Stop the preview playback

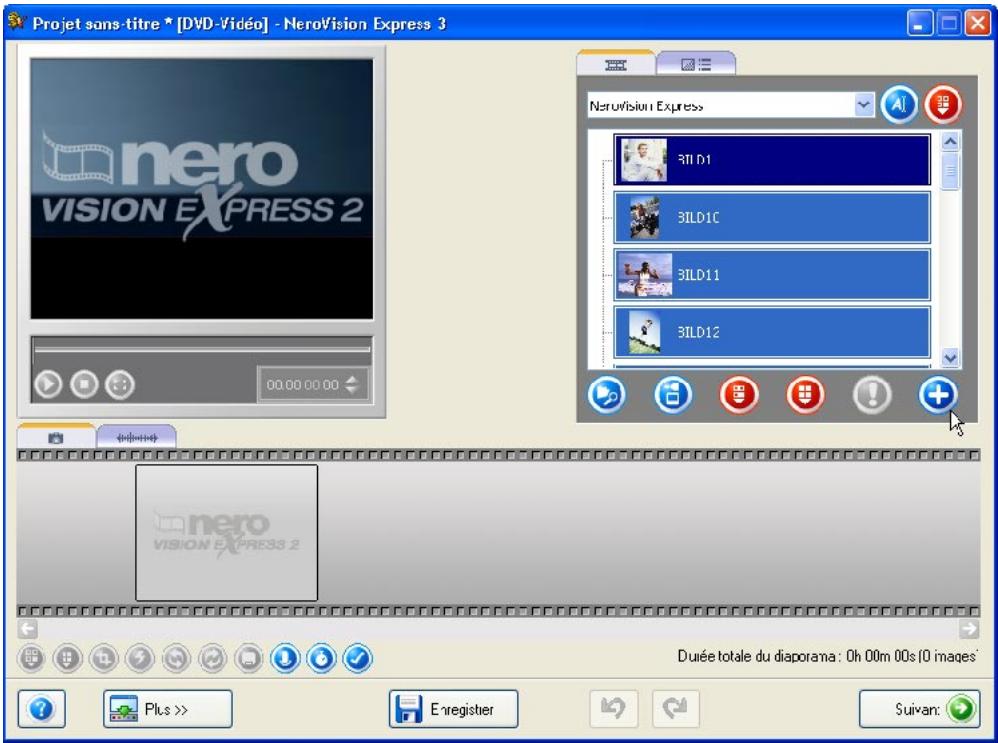tap(85, 385)
